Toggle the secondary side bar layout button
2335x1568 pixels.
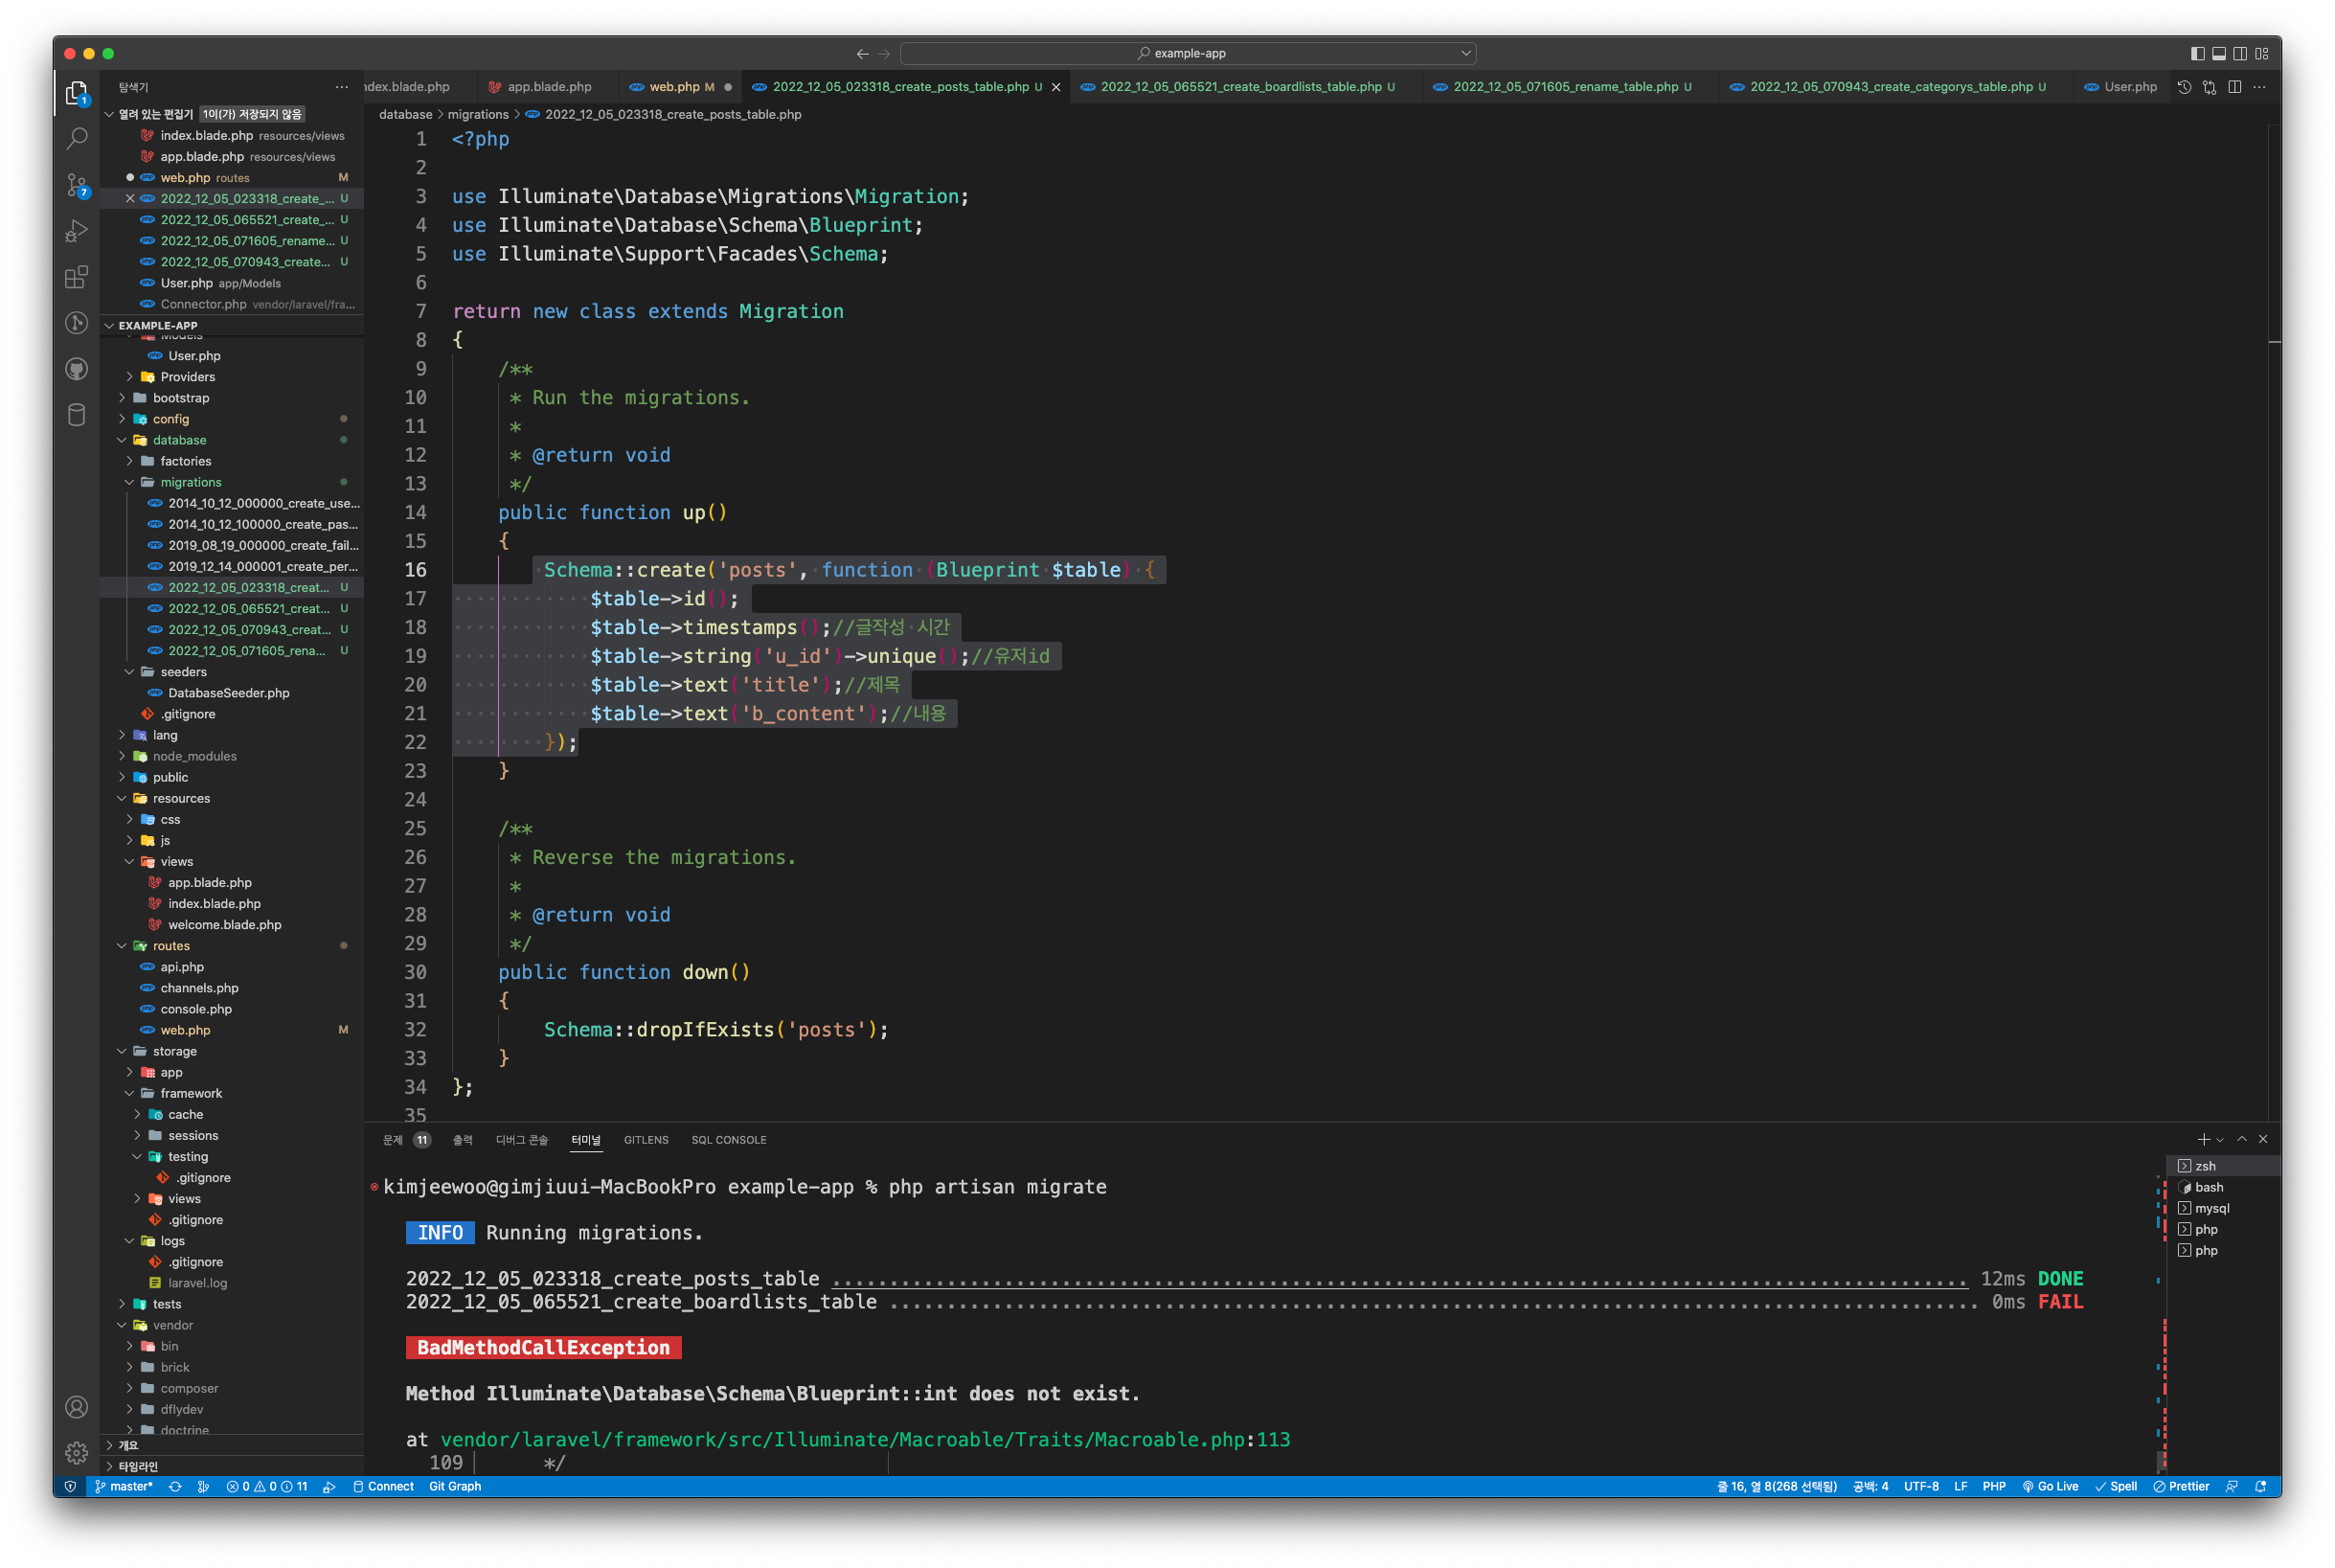pos(2240,53)
